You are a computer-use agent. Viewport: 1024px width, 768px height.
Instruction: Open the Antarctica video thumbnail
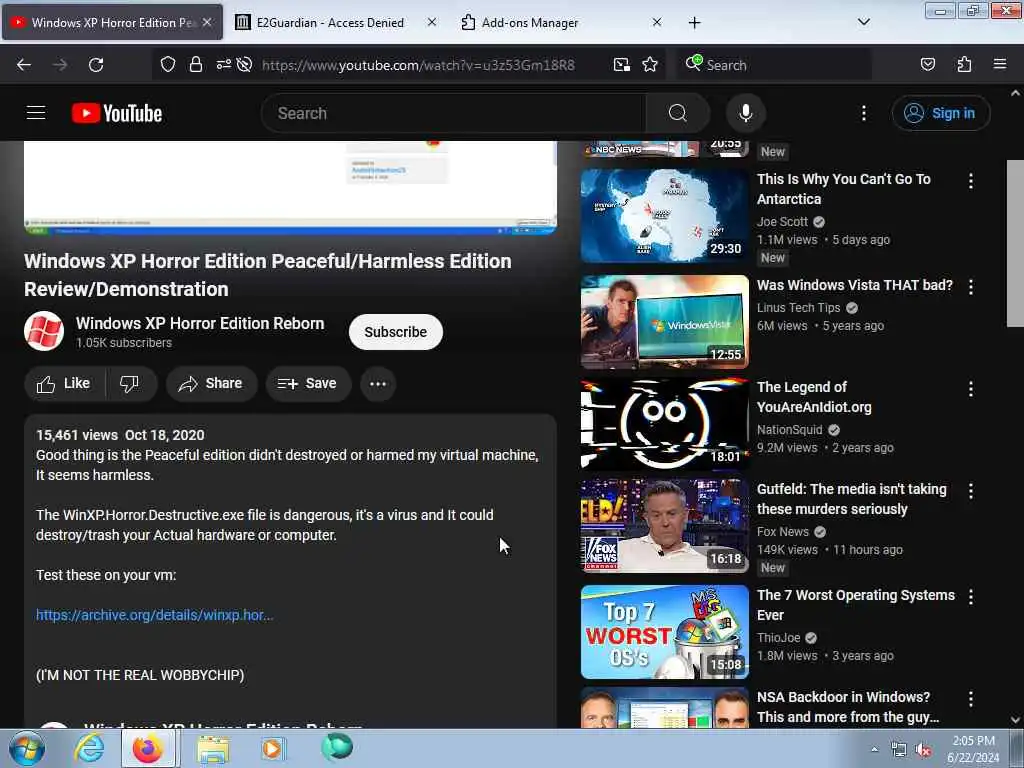pyautogui.click(x=664, y=216)
